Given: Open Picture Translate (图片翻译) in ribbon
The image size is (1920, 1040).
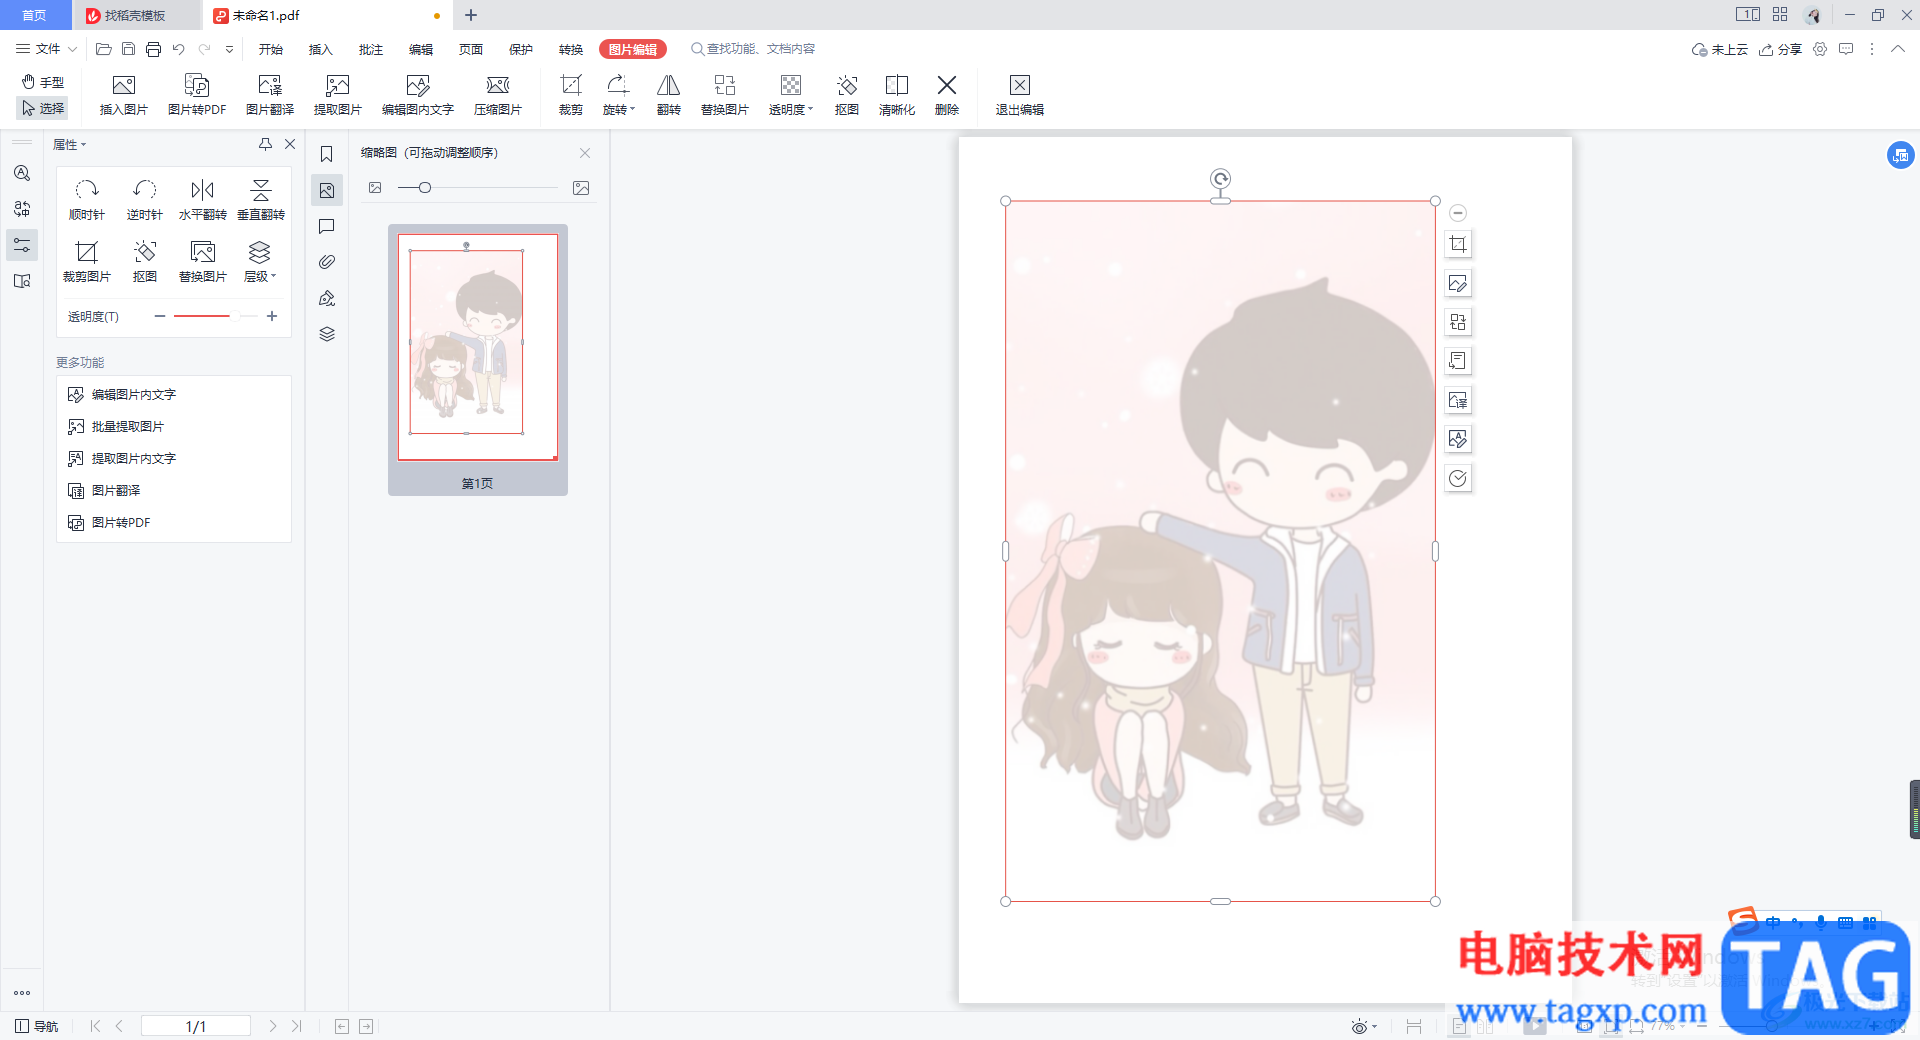Looking at the screenshot, I should point(270,95).
